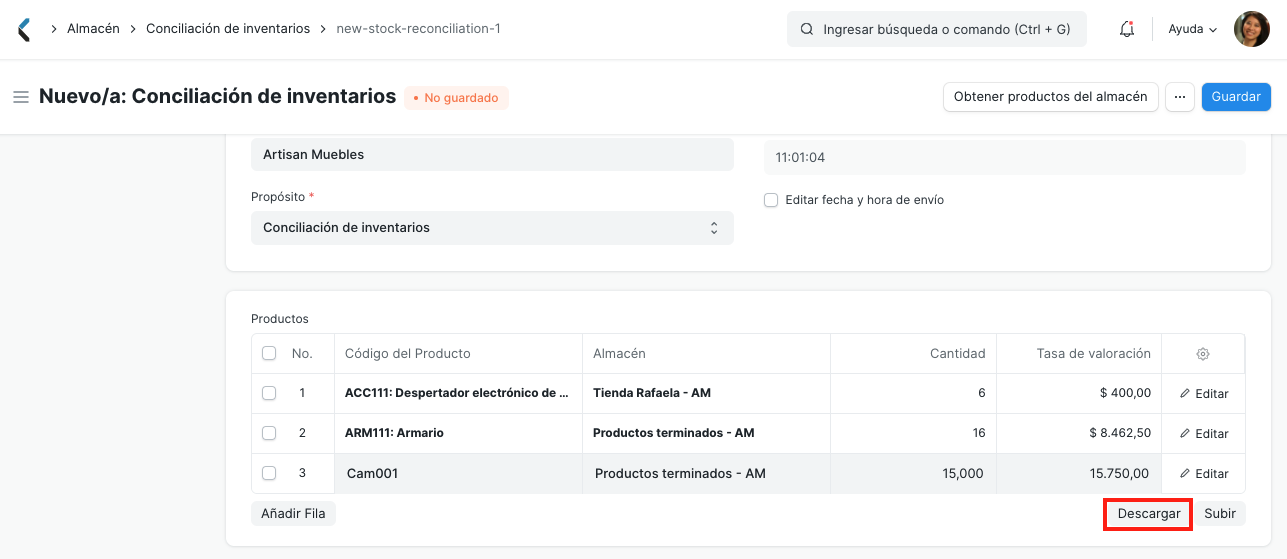This screenshot has width=1287, height=559.
Task: Click Tienda Rafaela - AM warehouse cell
Action: [707, 393]
